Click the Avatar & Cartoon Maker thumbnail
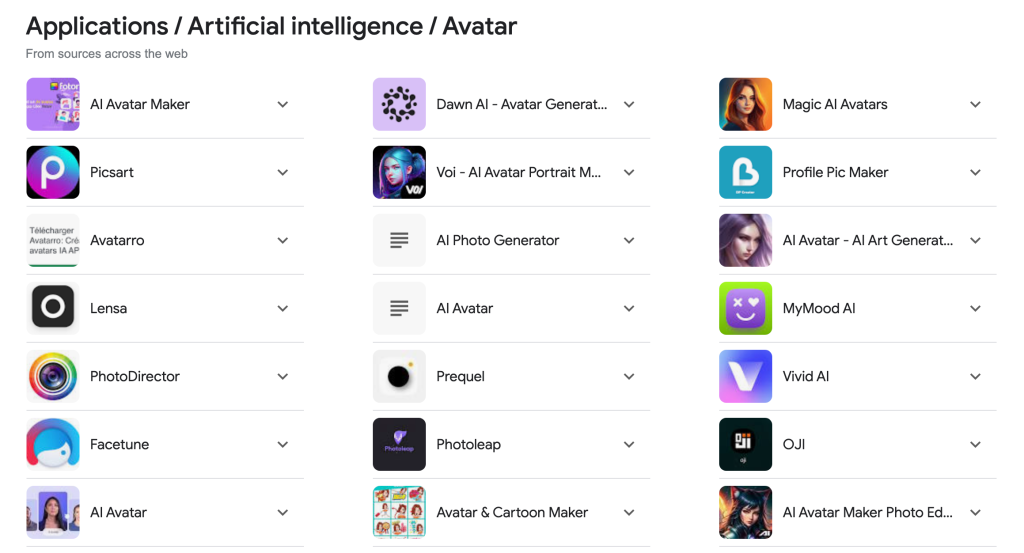1024x553 pixels. tap(399, 512)
